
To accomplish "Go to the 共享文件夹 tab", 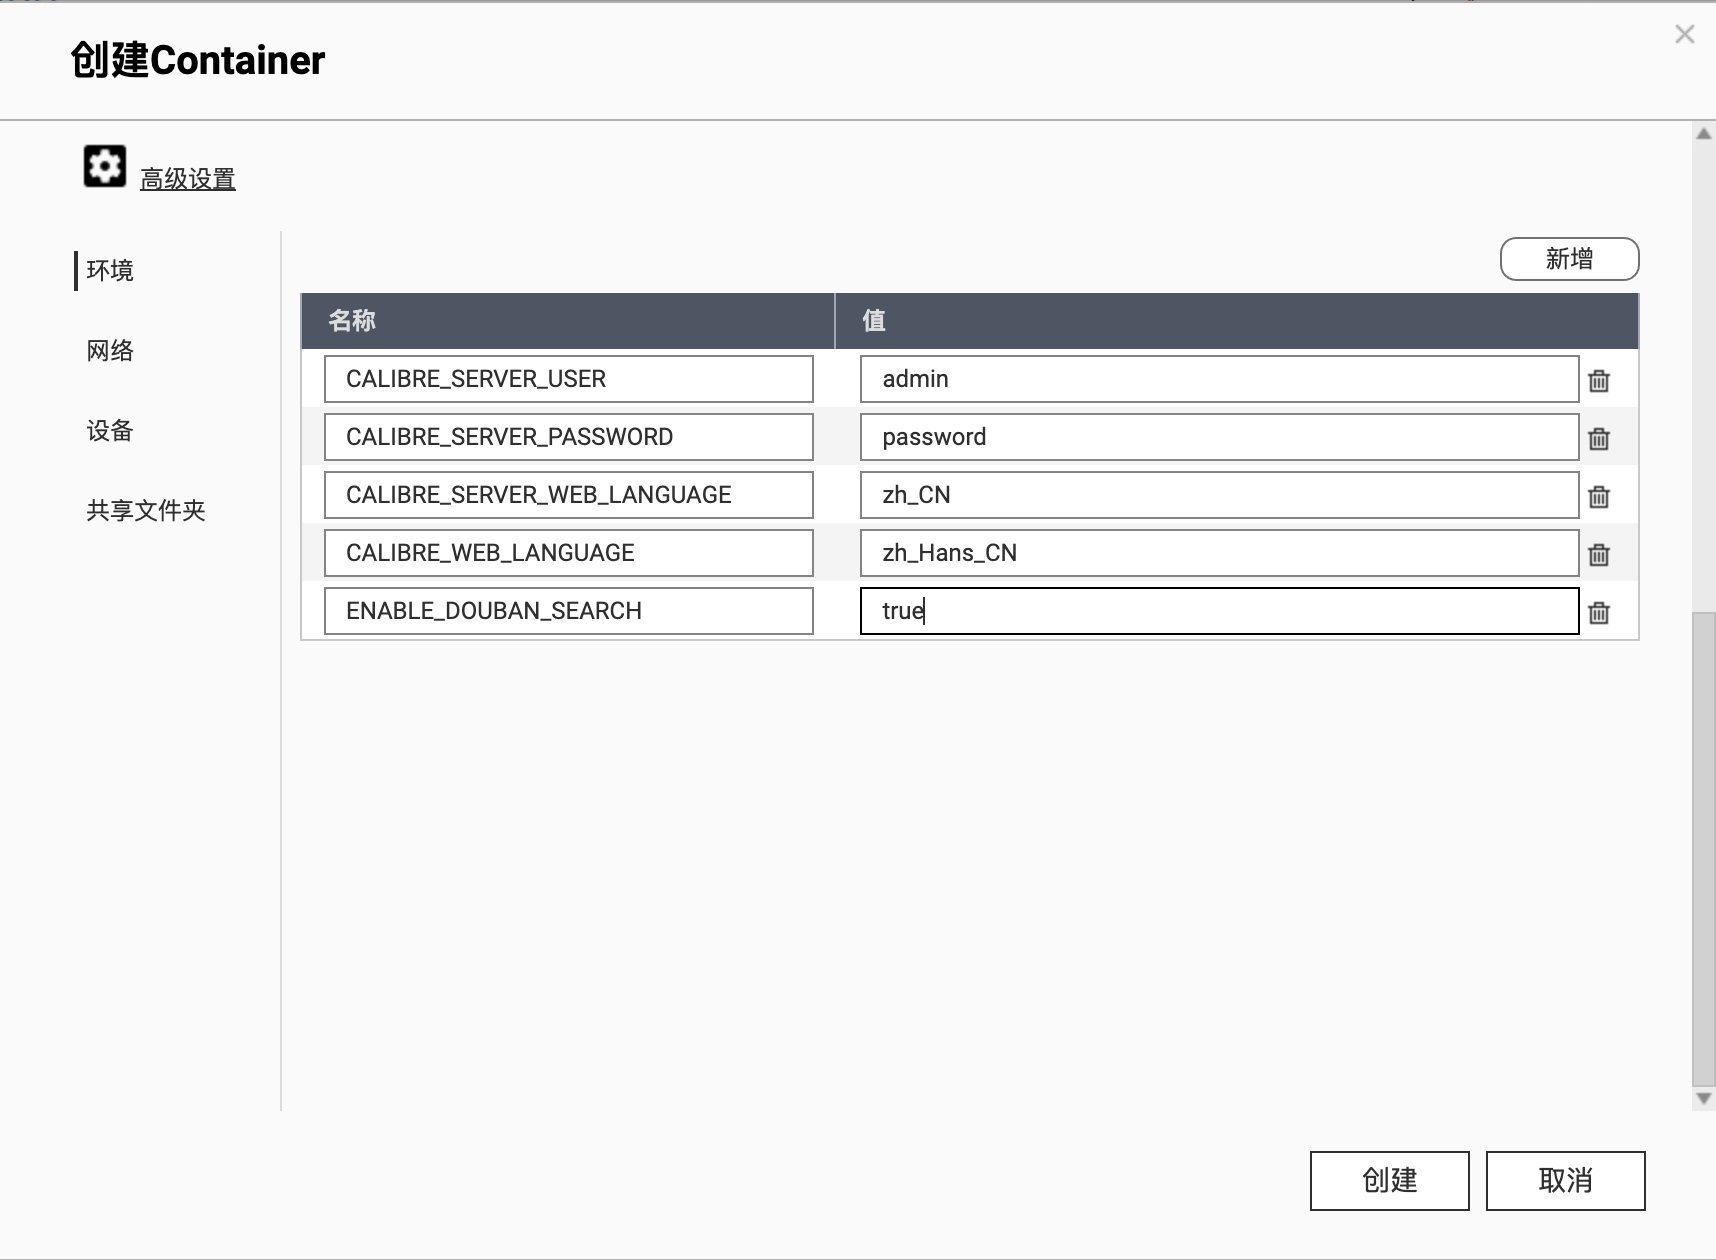I will tap(146, 511).
